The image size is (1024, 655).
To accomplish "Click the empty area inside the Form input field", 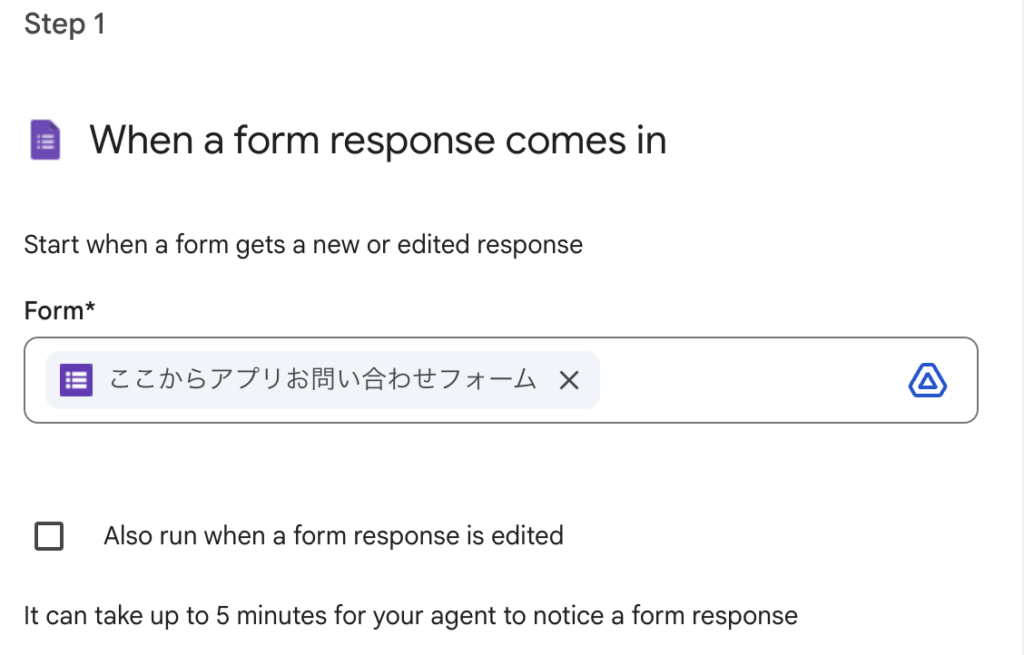I will tap(750, 380).
